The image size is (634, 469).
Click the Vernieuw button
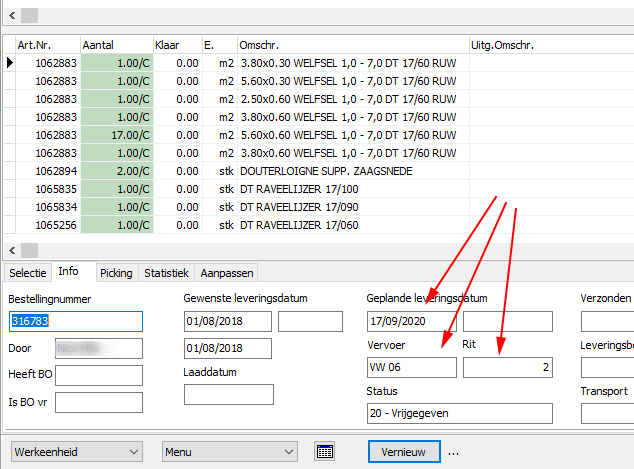404,452
